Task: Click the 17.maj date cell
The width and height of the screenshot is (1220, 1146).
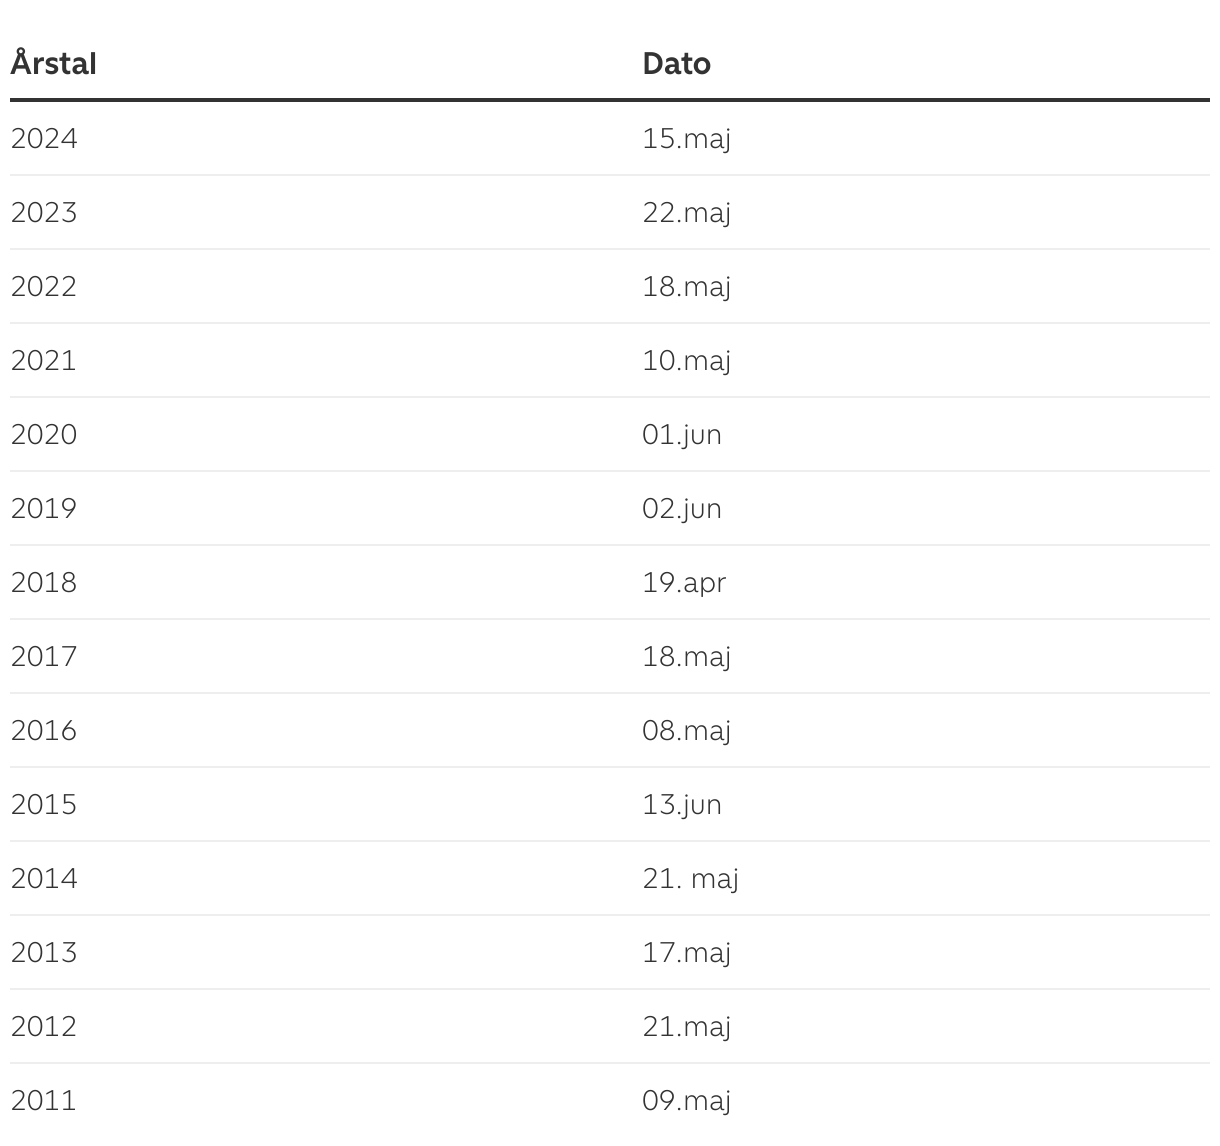Action: click(686, 952)
